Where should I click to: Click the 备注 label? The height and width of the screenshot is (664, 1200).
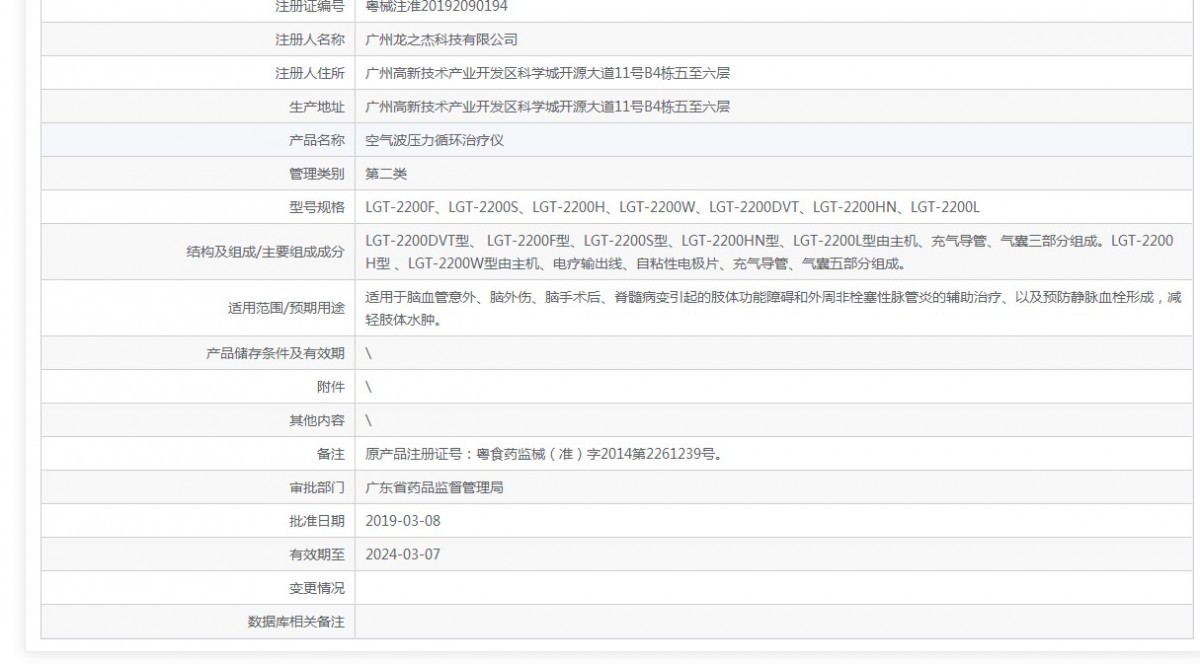pos(331,454)
